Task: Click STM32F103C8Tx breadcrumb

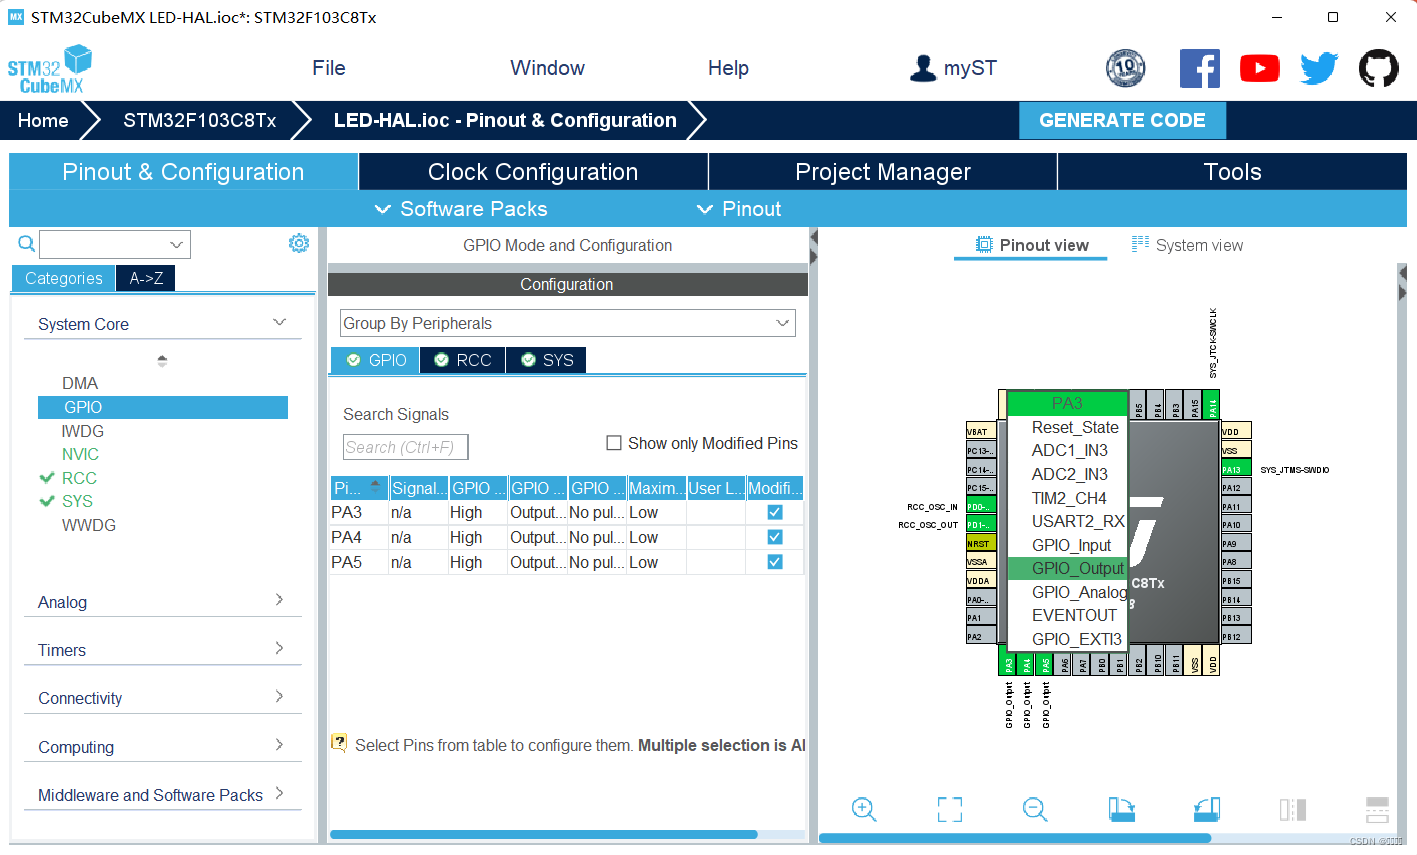Action: coord(200,120)
